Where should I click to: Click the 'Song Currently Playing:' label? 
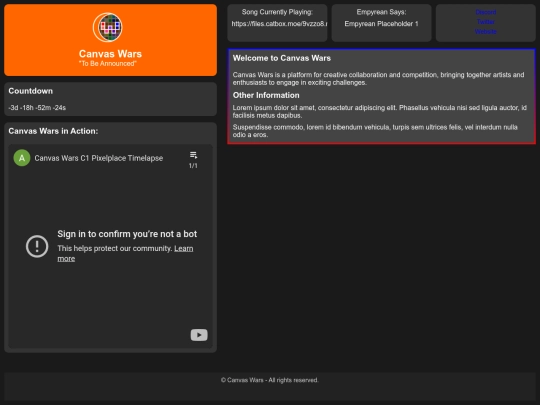click(277, 12)
